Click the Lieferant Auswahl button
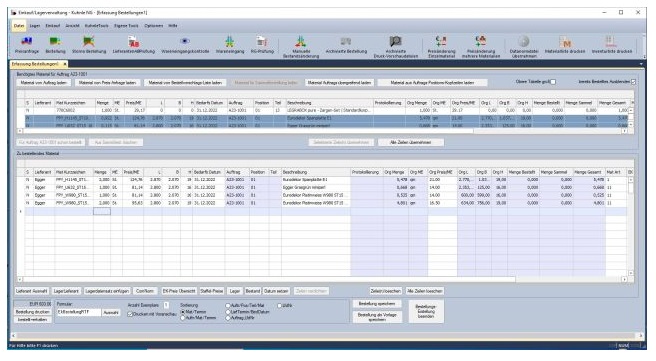656x361 pixels. (32, 291)
